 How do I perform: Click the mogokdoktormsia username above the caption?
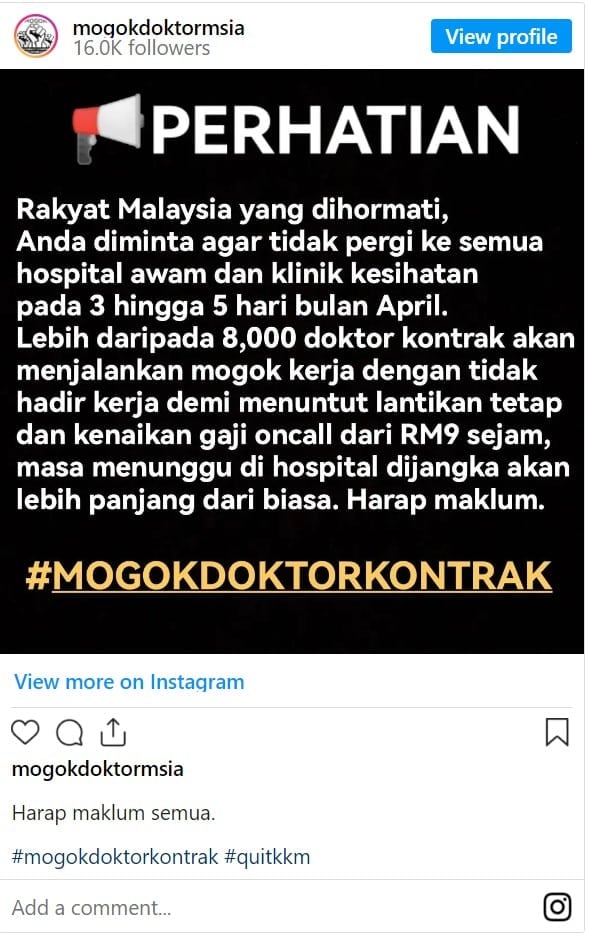97,769
